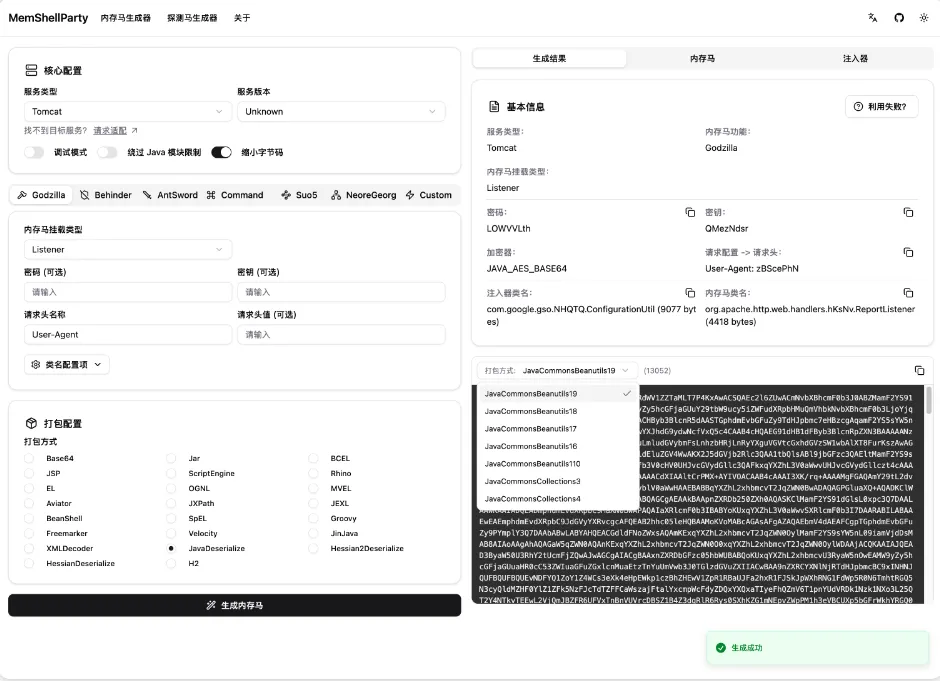Click the 打包配置 box icon

click(x=31, y=423)
